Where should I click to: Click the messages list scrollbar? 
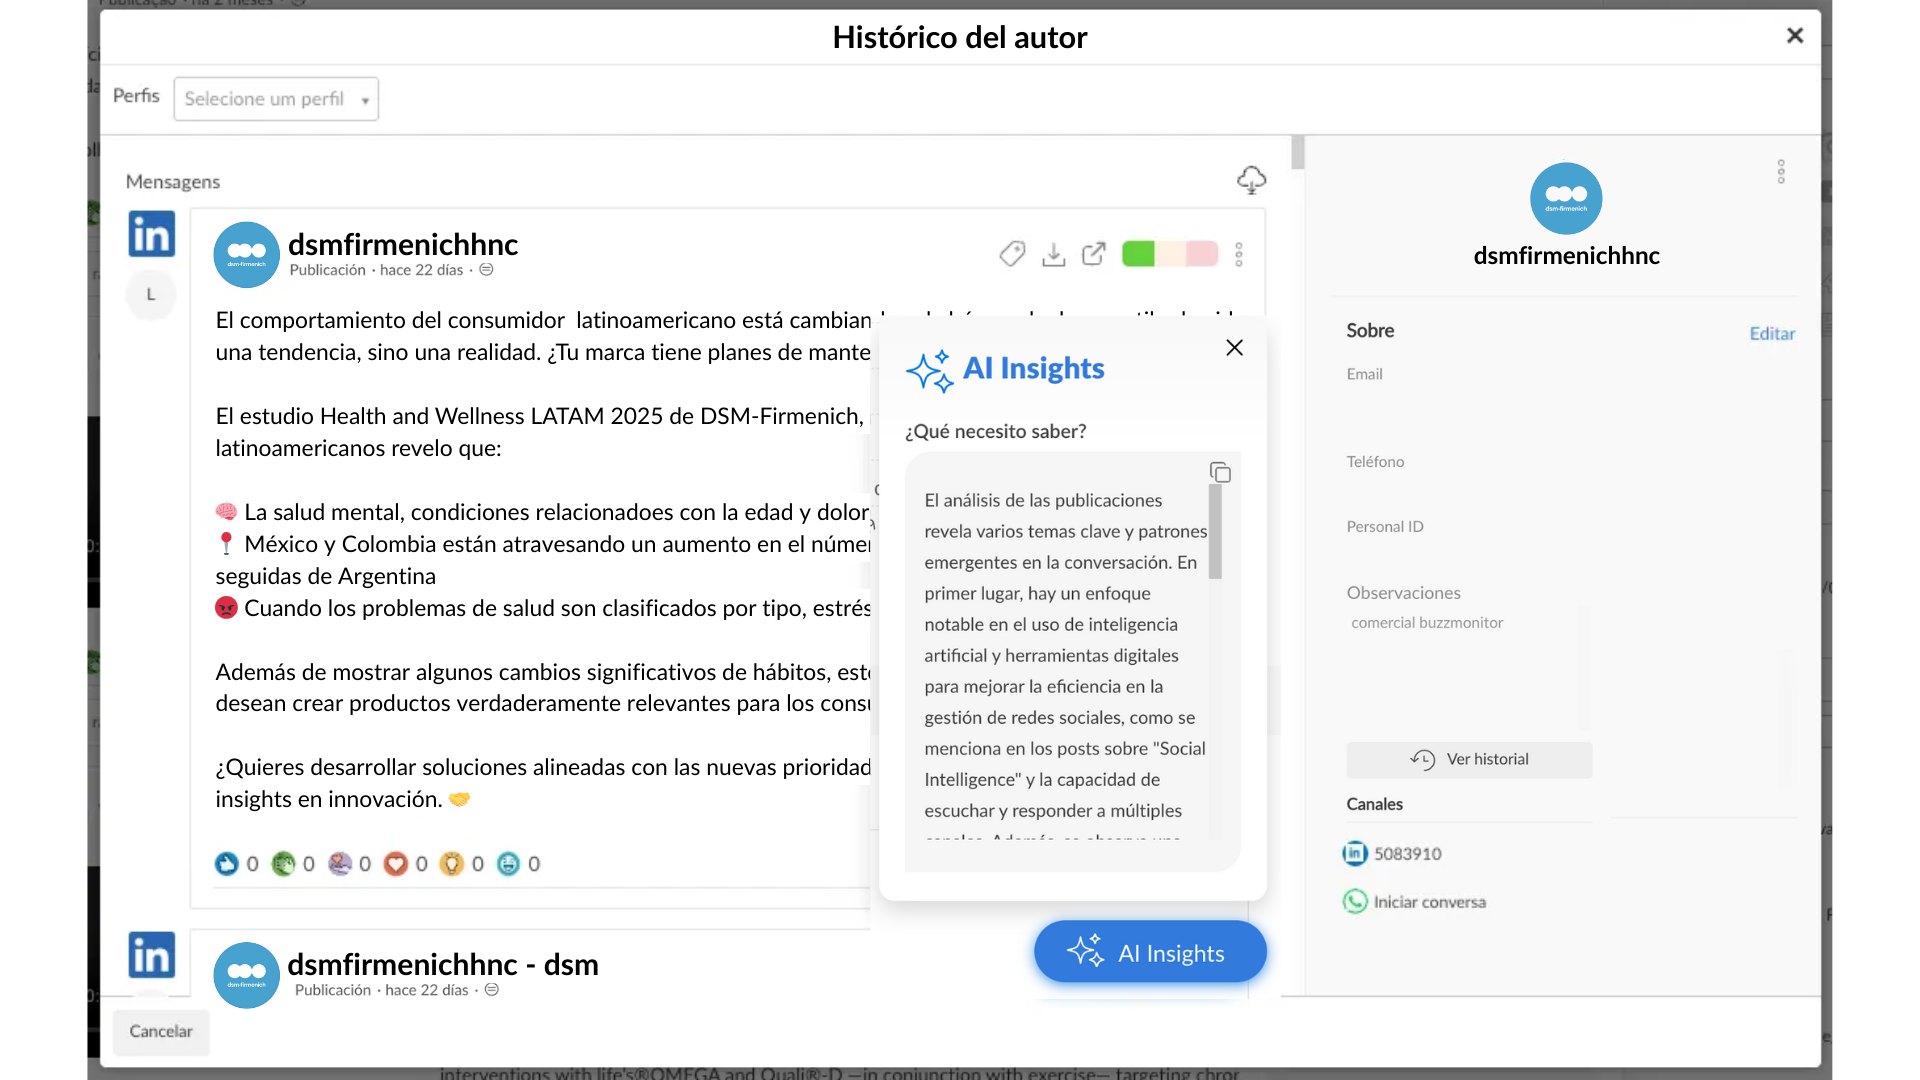click(x=1298, y=152)
